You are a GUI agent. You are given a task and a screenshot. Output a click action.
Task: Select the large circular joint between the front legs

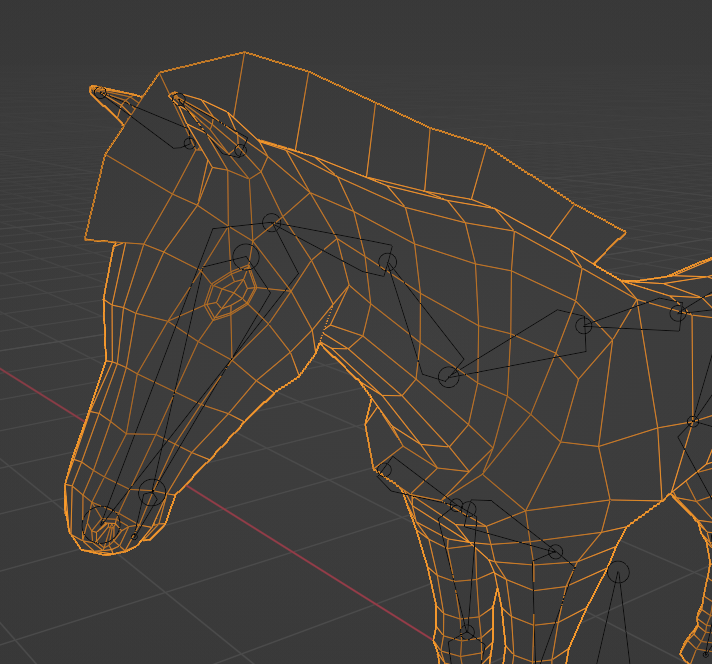619,571
